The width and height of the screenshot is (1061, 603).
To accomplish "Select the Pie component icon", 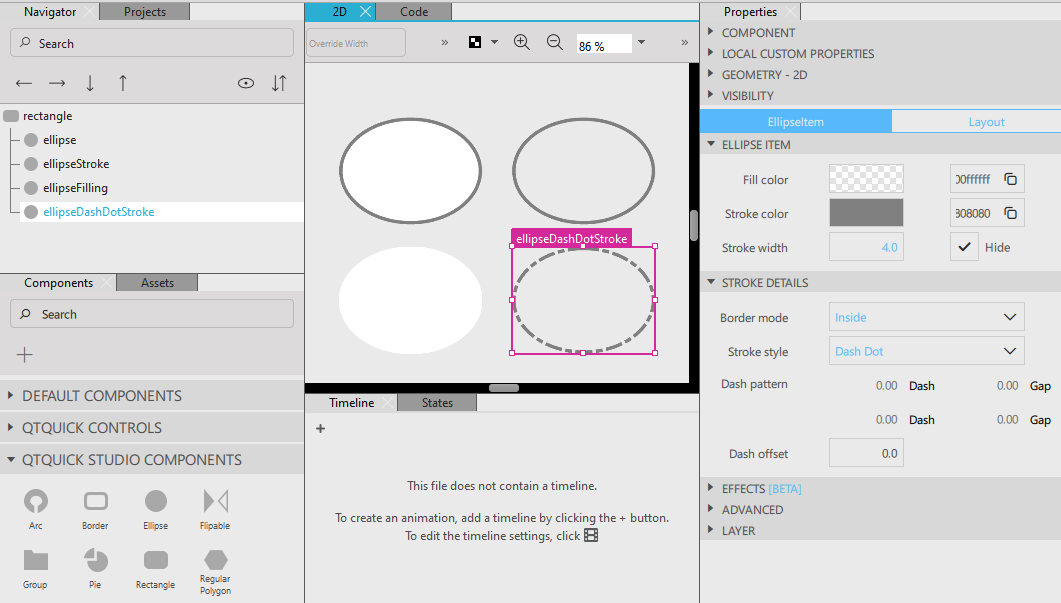I will (96, 560).
